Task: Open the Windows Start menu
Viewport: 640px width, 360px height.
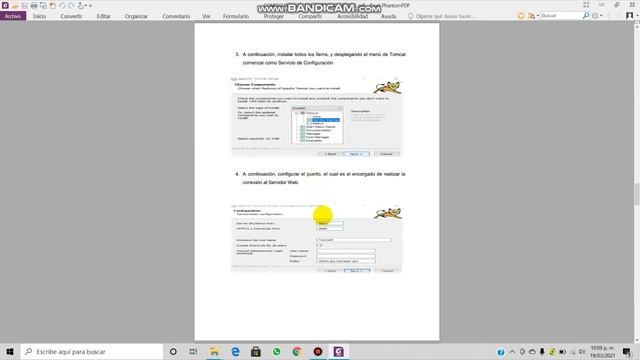Action: click(10, 351)
